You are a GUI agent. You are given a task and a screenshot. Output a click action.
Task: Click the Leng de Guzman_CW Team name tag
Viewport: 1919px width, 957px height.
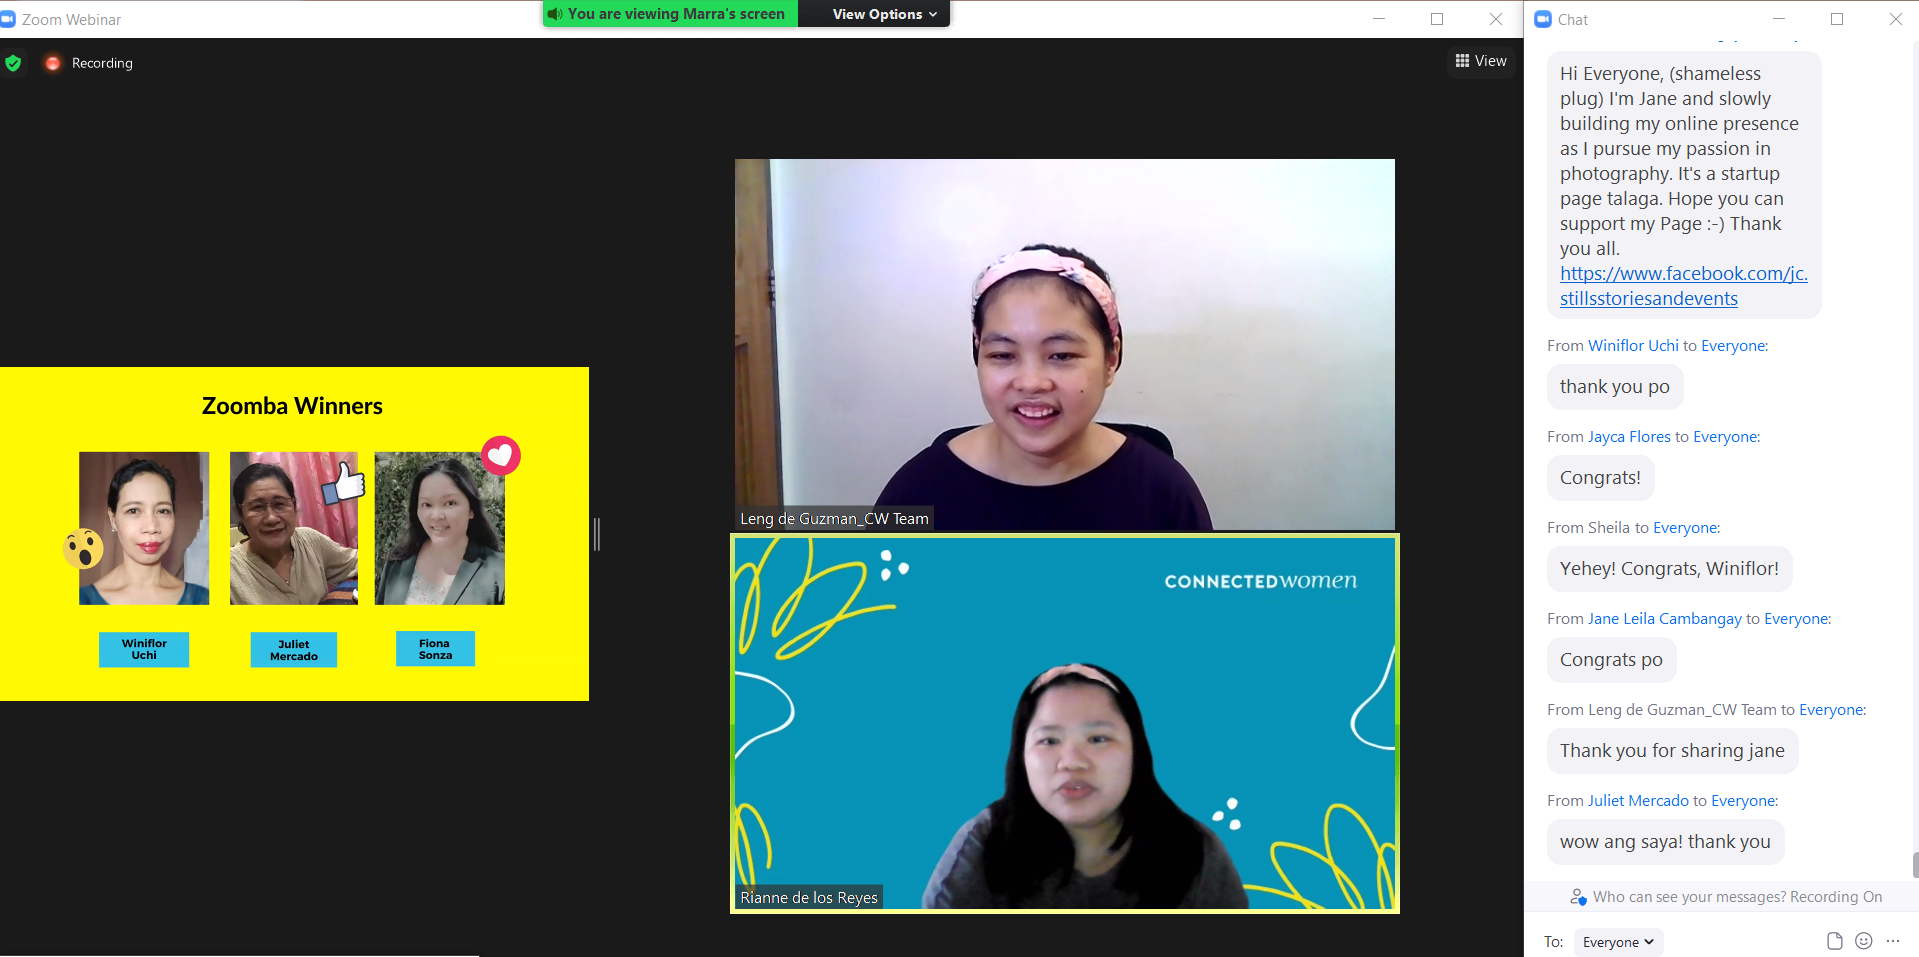click(834, 518)
